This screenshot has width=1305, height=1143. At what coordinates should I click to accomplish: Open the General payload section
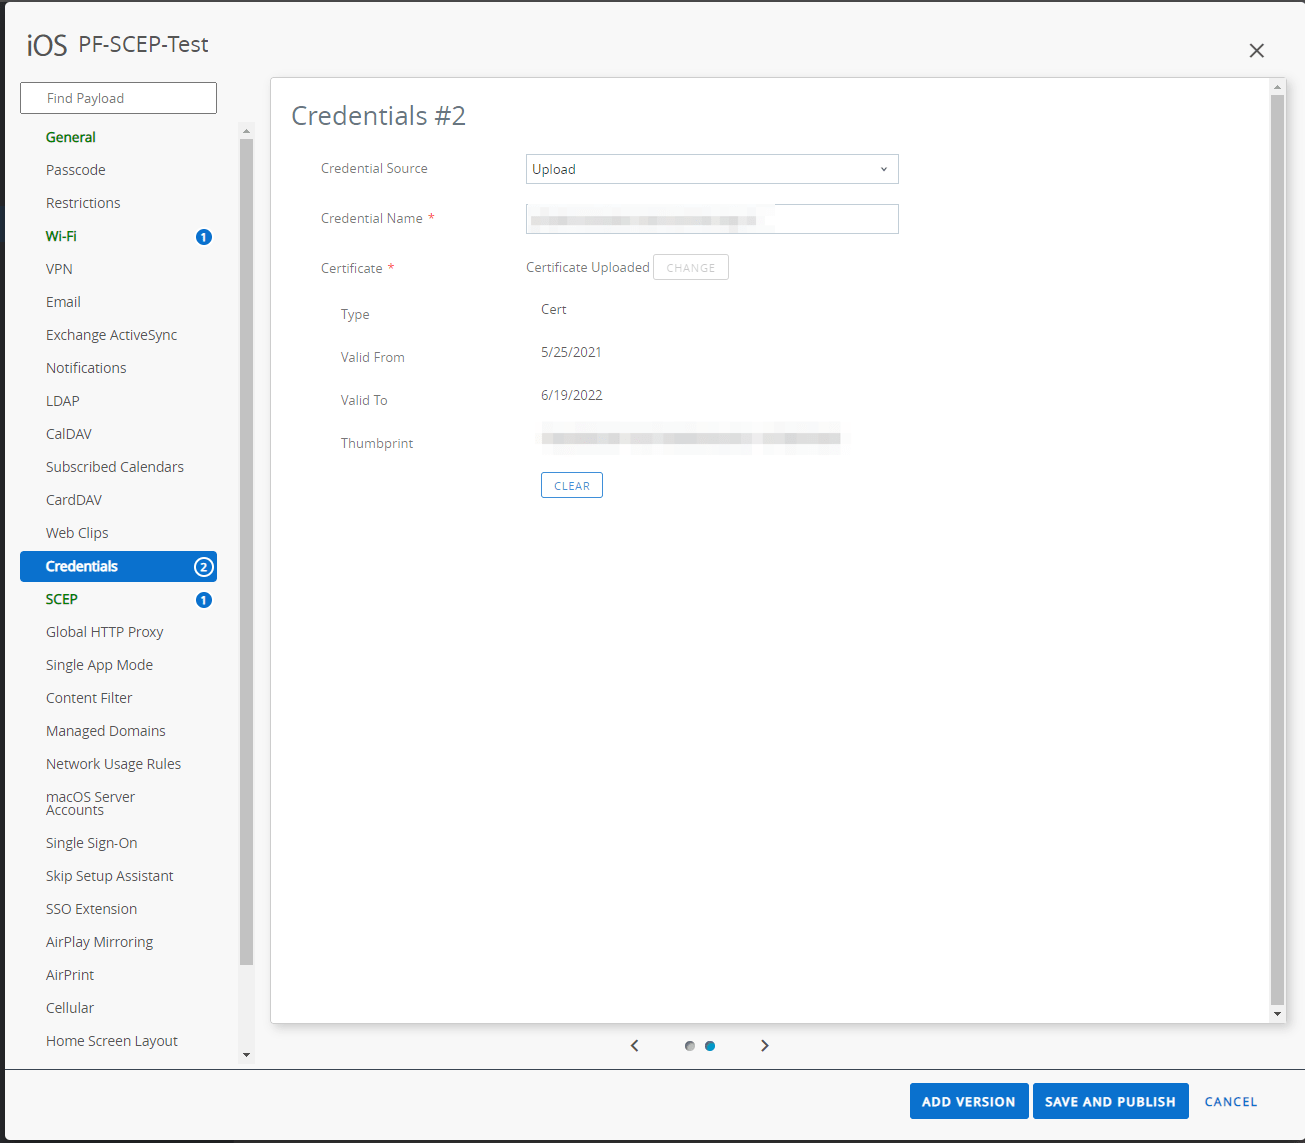[x=70, y=137]
